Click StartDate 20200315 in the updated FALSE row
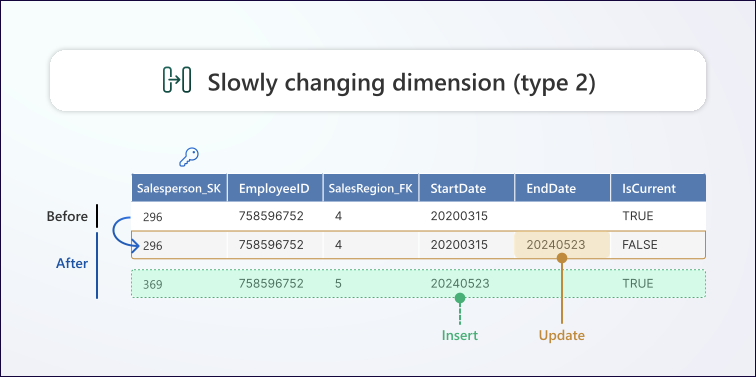The height and width of the screenshot is (377, 756). 459,245
